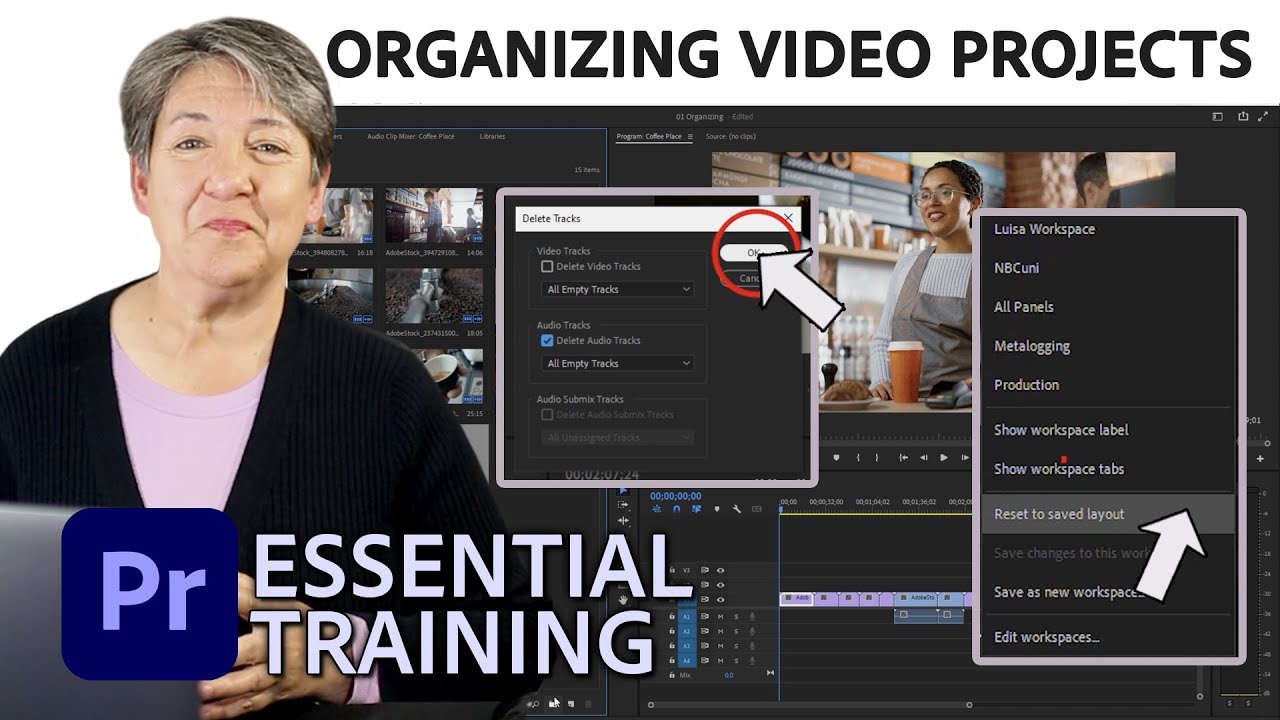Hide V3 track output eye
Image resolution: width=1280 pixels, height=720 pixels.
[x=721, y=570]
